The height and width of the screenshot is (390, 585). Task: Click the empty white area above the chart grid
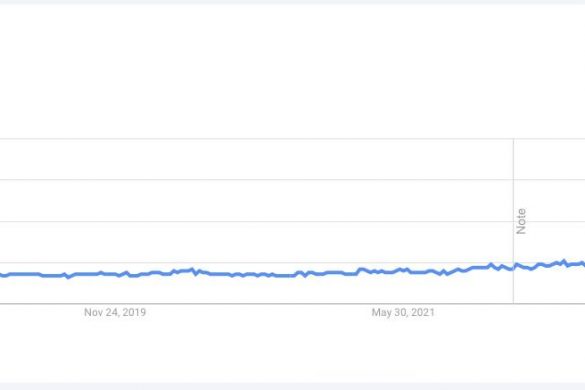click(292, 71)
